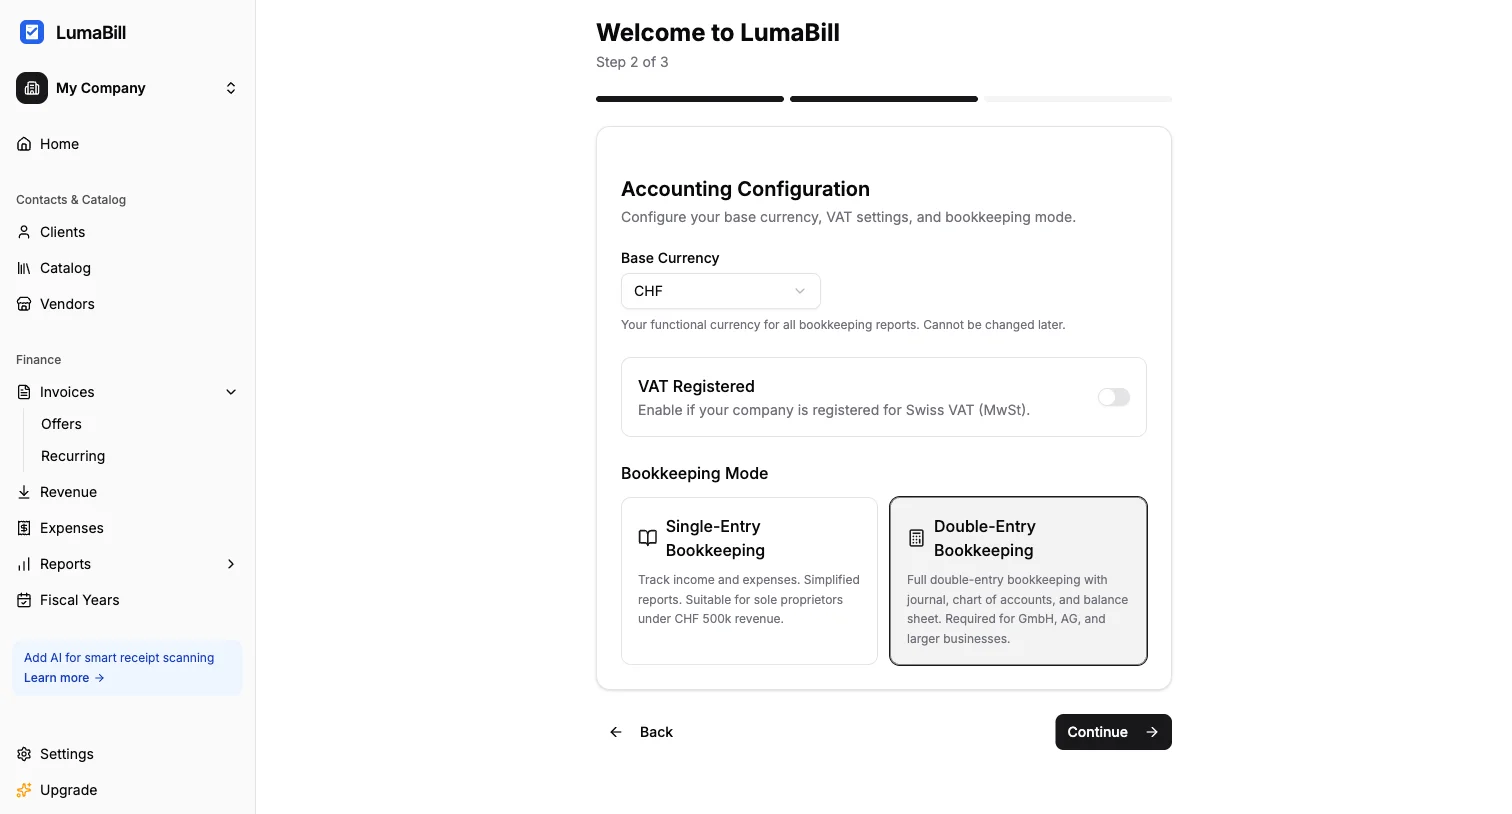Viewport: 1512px width, 814px height.
Task: Open the Base Currency dropdown
Action: pos(720,291)
